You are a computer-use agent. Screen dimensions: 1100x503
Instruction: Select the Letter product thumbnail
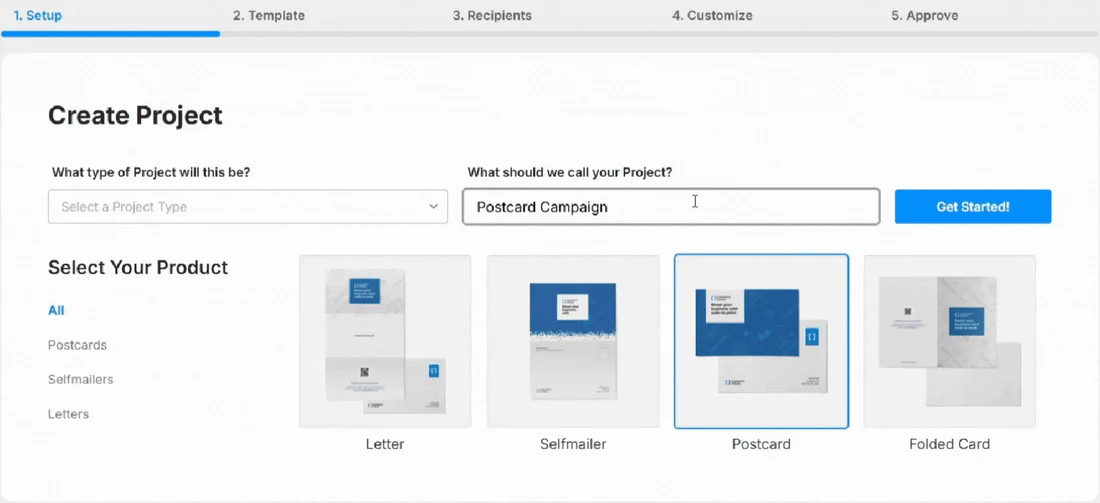coord(385,342)
